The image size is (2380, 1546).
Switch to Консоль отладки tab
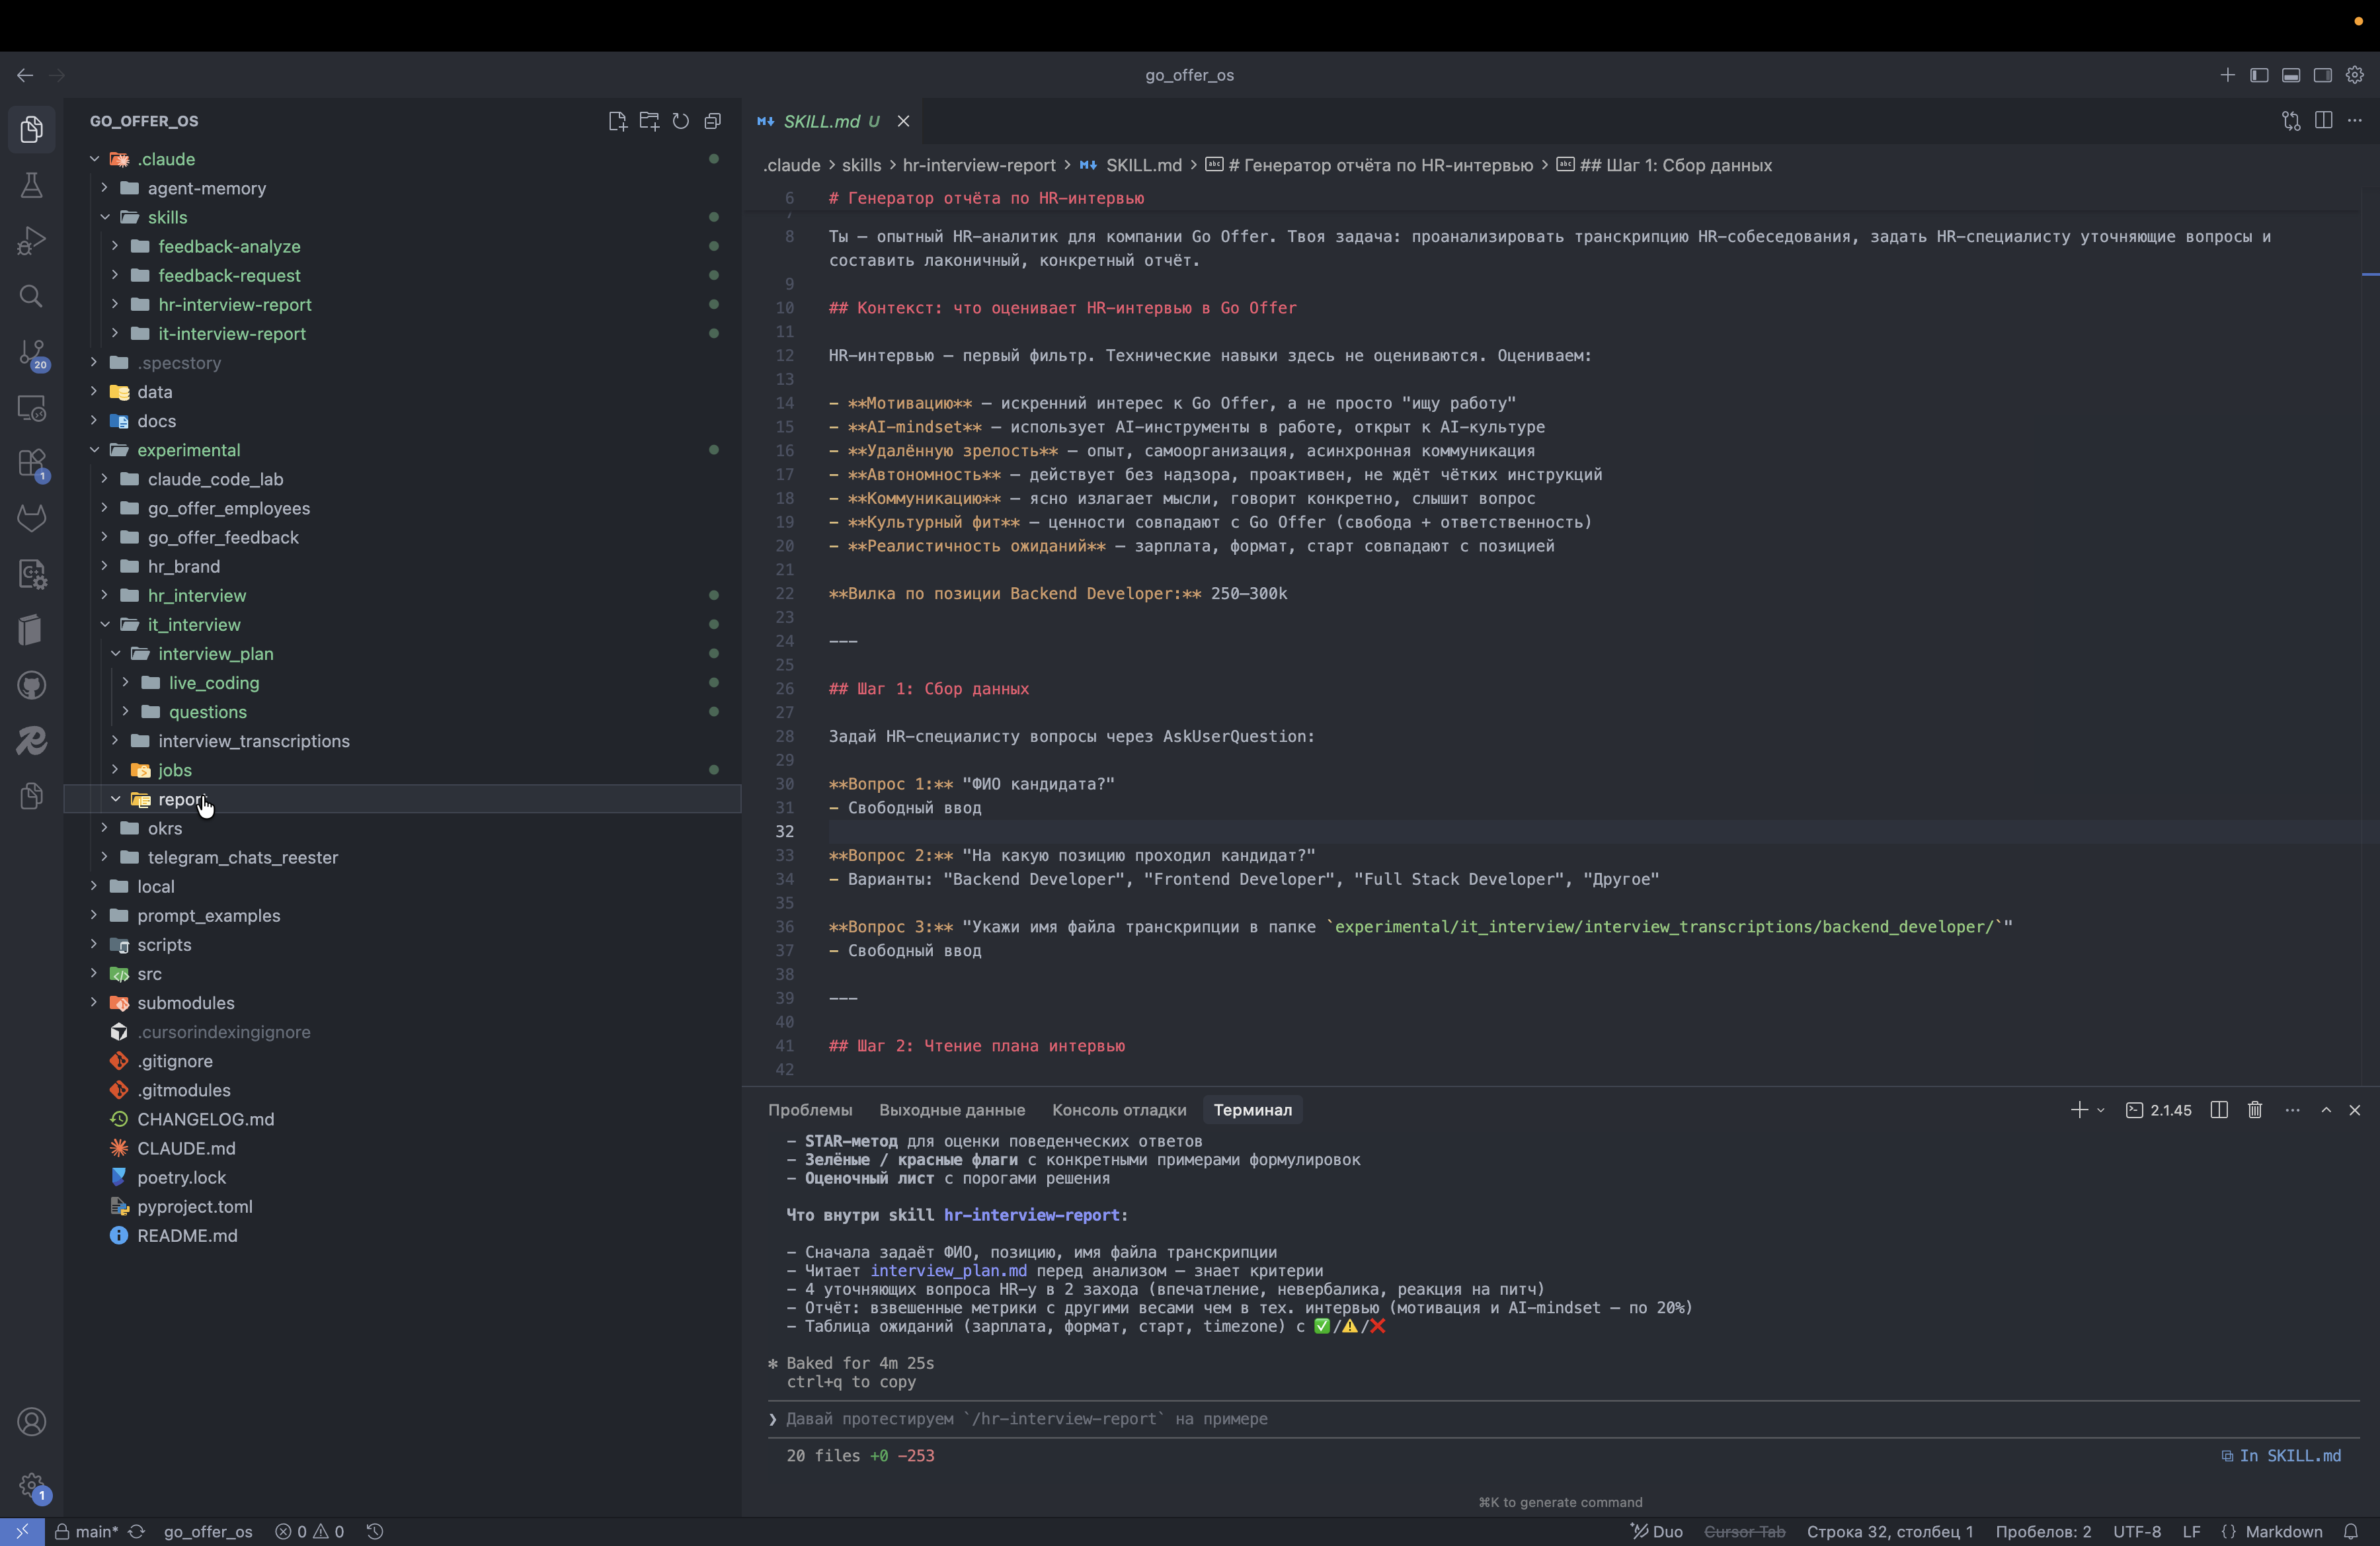pyautogui.click(x=1118, y=1110)
